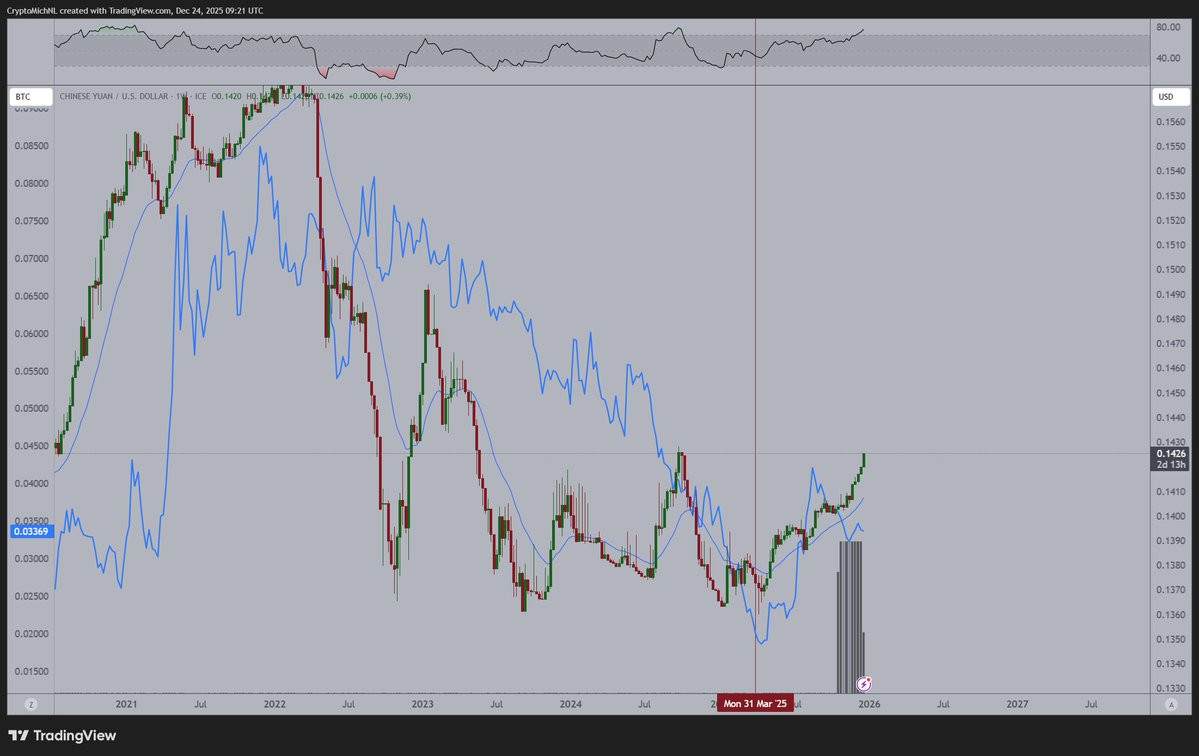1199x756 pixels.
Task: Click the 0.1330 value on right price axis
Action: point(1171,688)
